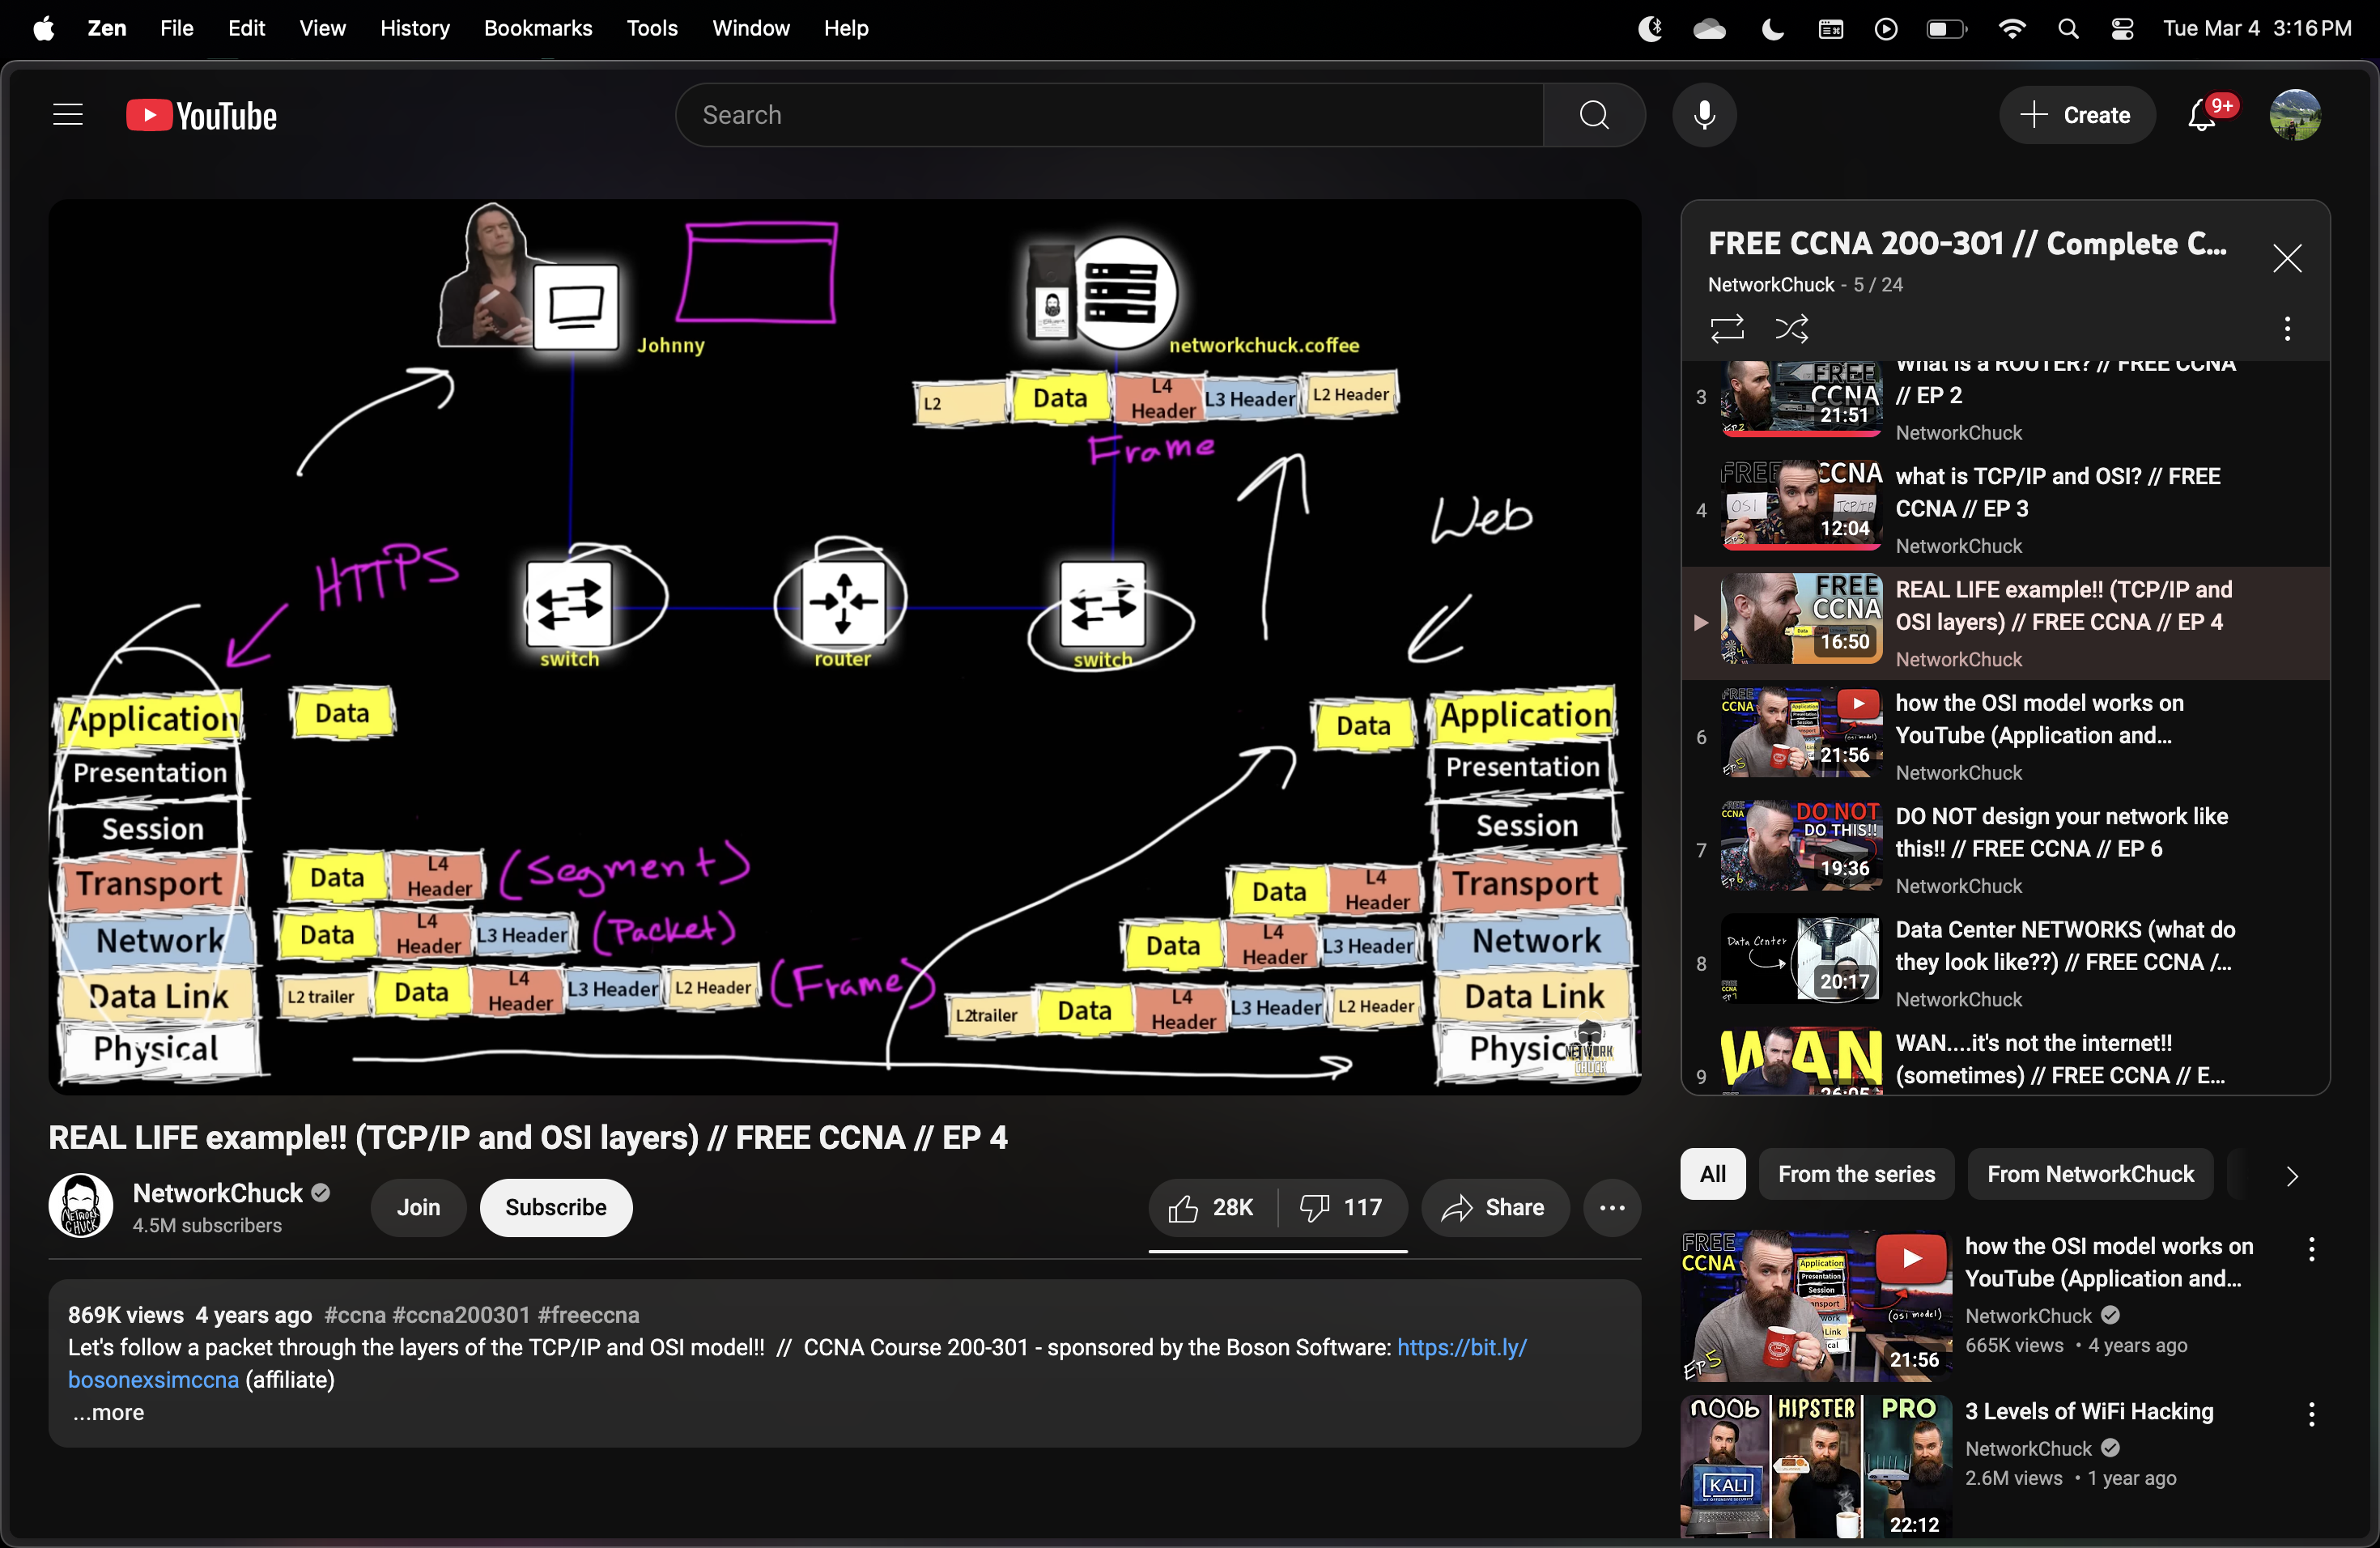Click the search magnifier button
This screenshot has height=1548, width=2380.
(x=1594, y=115)
